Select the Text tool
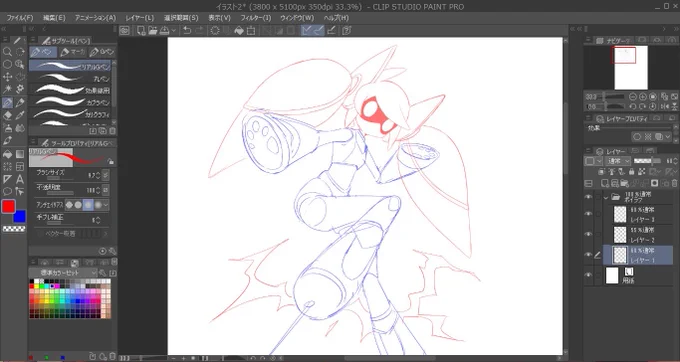 [20, 179]
